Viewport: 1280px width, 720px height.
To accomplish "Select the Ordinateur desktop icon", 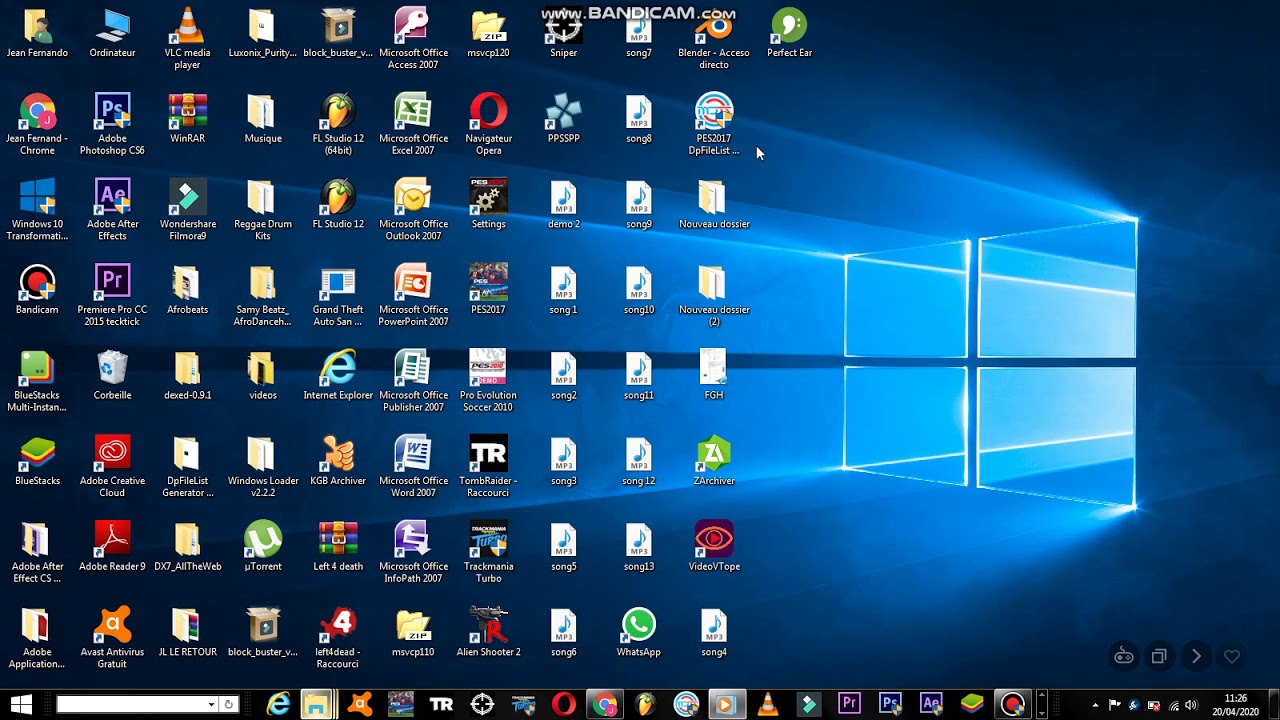I will [112, 32].
